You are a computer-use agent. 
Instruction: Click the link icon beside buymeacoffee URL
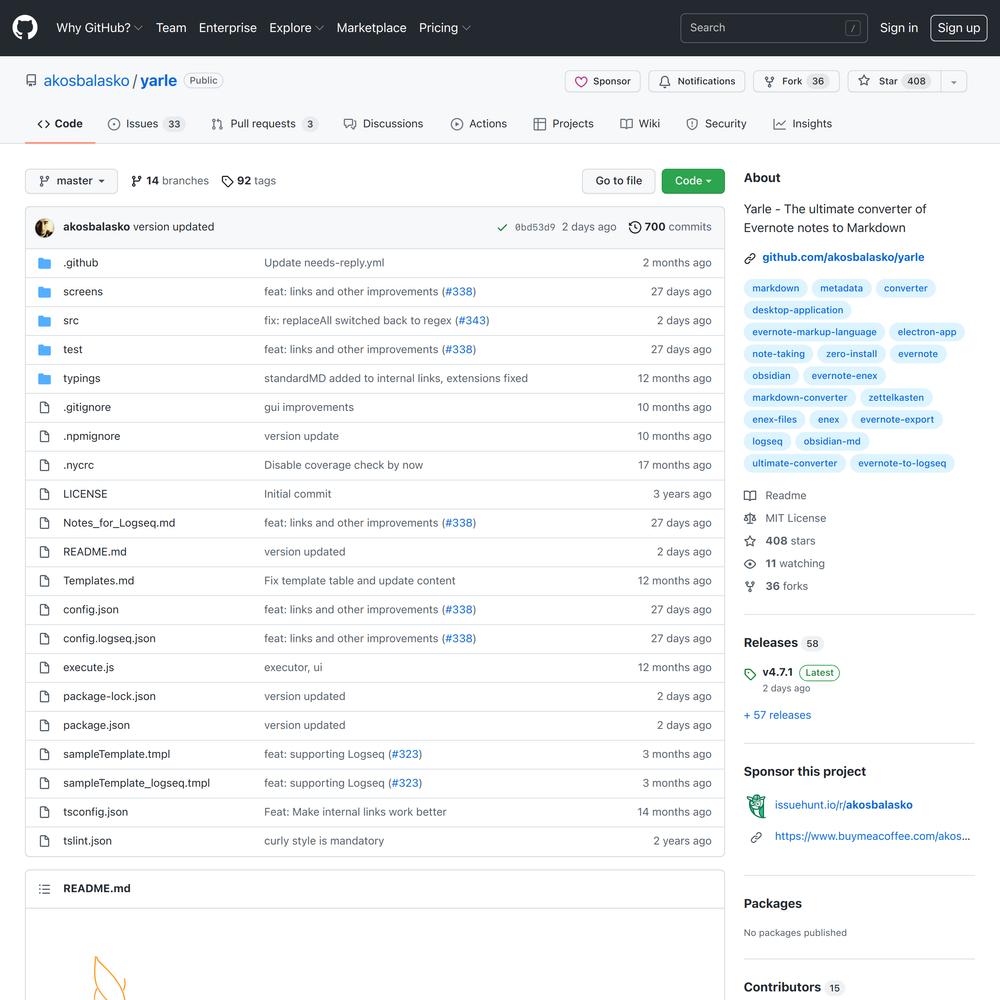point(756,837)
